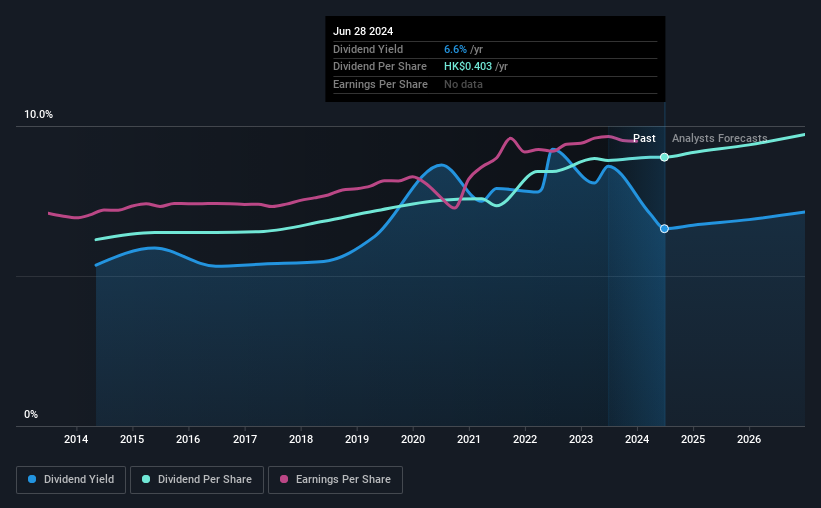Click the 2020 x-axis label
Image resolution: width=821 pixels, height=508 pixels.
click(x=413, y=439)
